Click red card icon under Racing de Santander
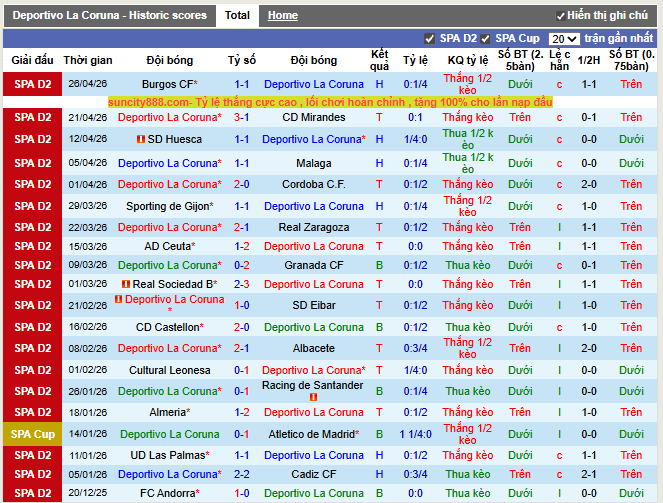The height and width of the screenshot is (503, 663). point(313,397)
